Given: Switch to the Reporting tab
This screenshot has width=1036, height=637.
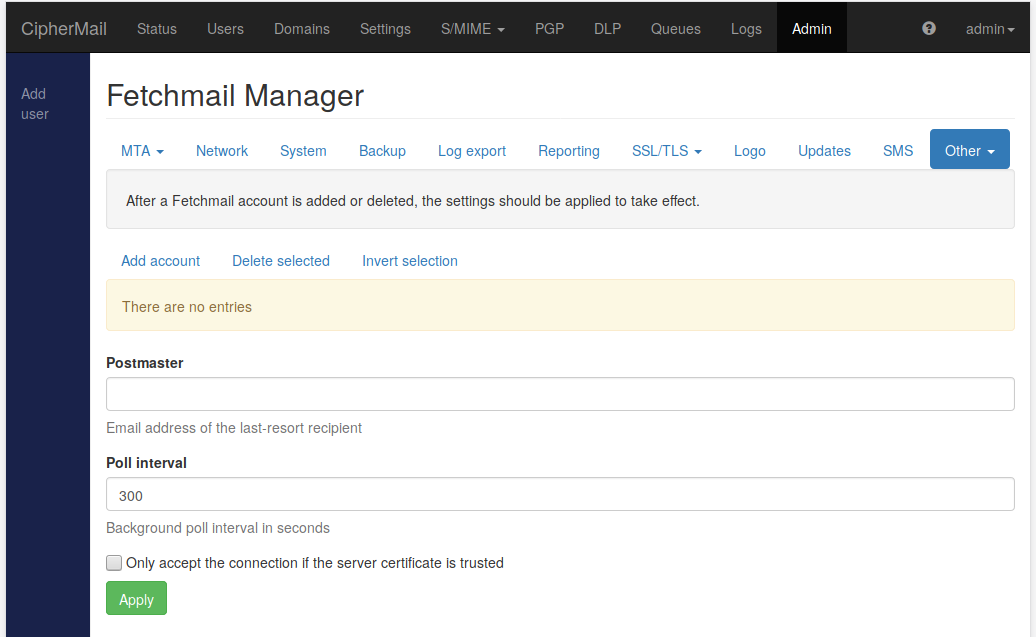Looking at the screenshot, I should [x=569, y=151].
